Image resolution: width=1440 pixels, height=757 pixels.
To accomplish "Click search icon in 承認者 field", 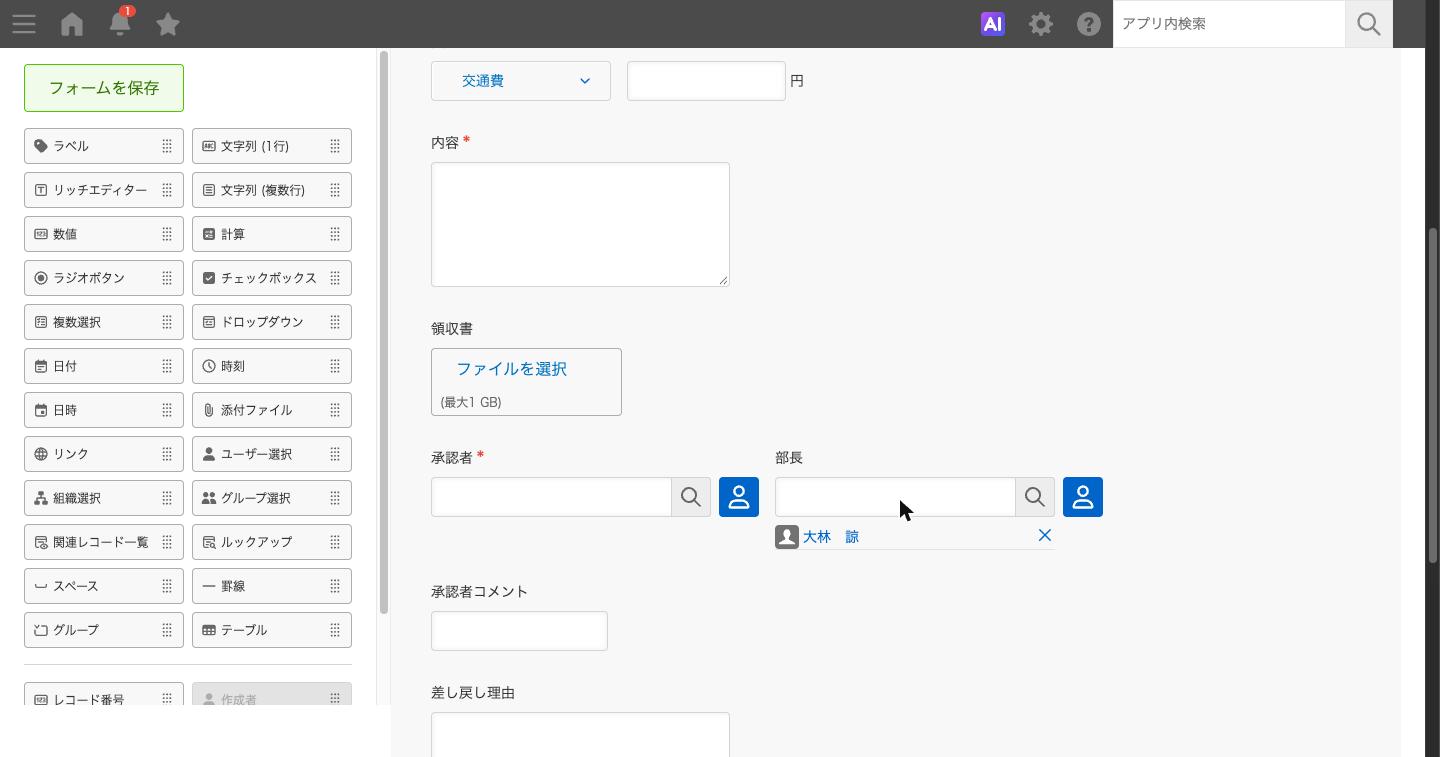I will point(691,497).
